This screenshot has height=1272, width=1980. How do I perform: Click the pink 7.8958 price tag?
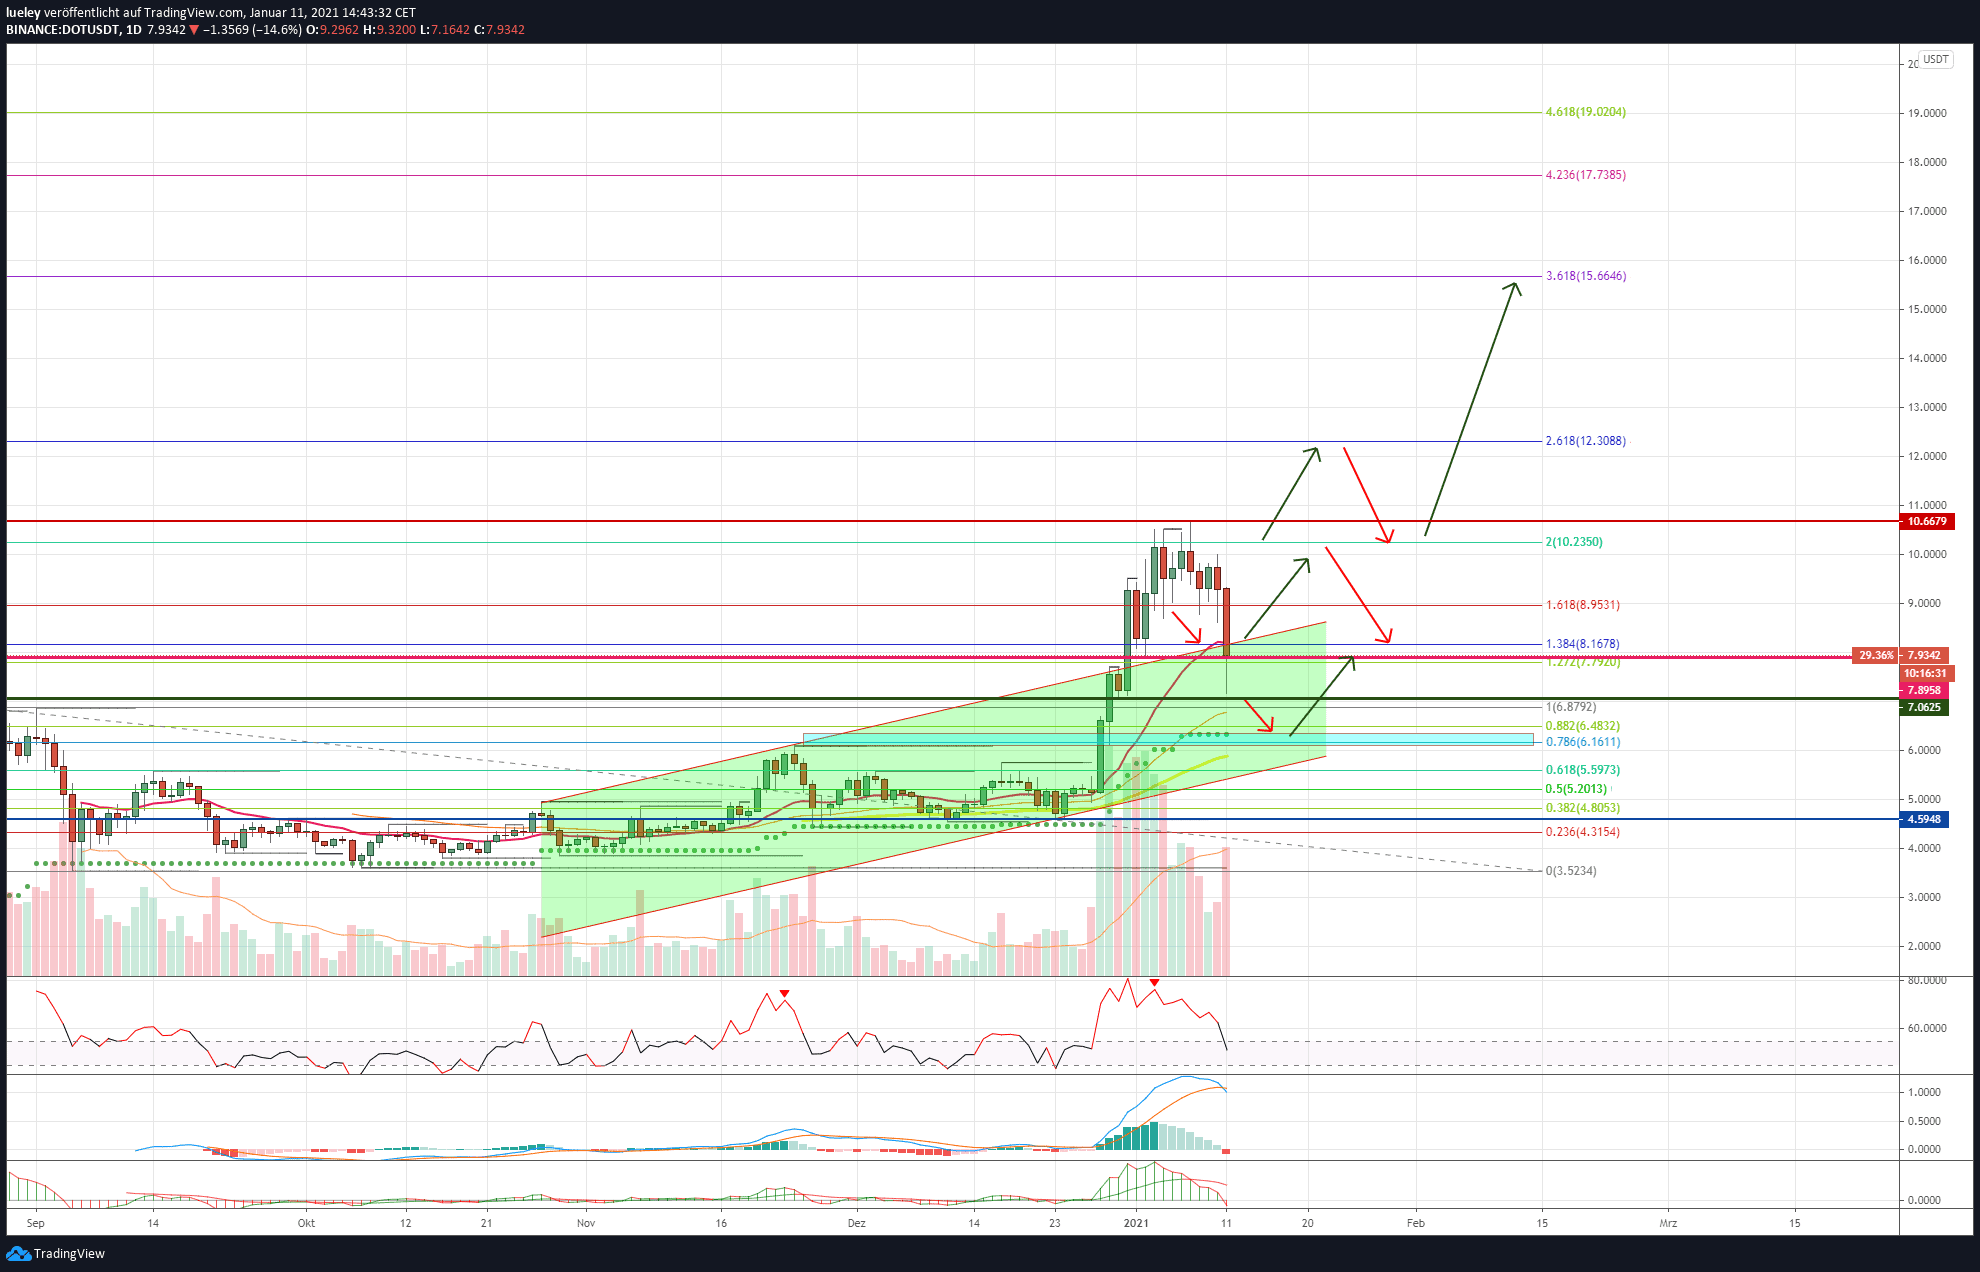[x=1924, y=690]
